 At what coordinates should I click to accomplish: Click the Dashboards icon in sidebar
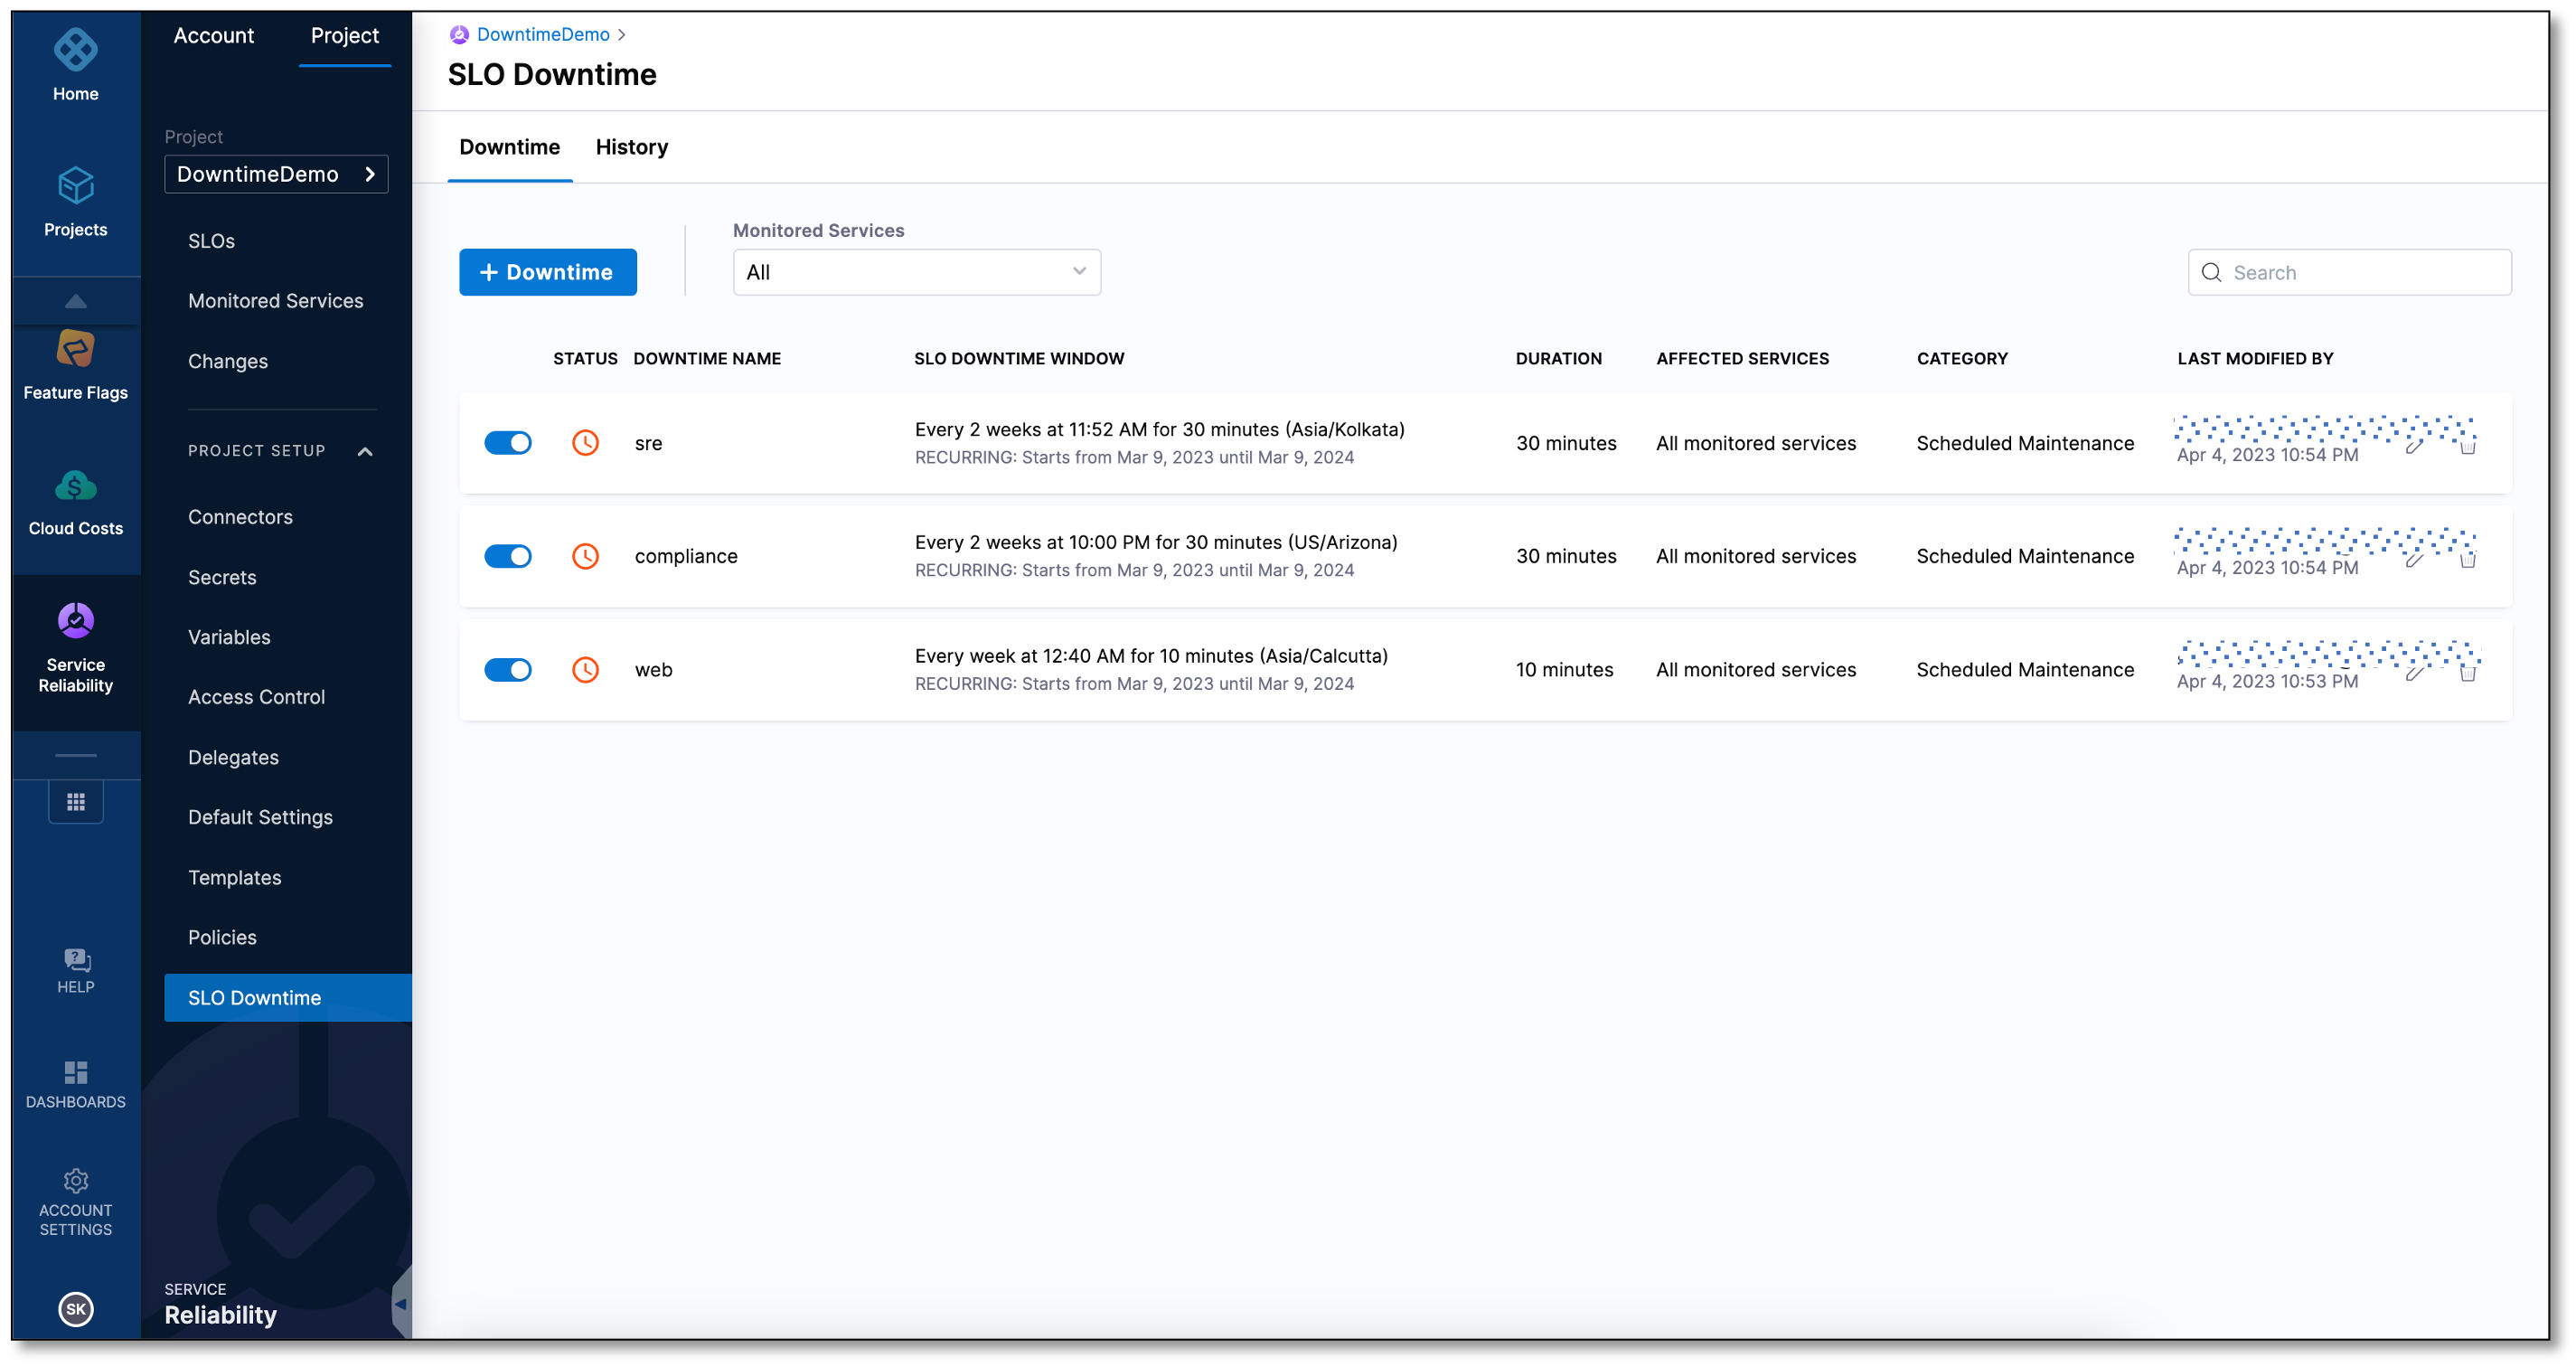pyautogui.click(x=75, y=1074)
